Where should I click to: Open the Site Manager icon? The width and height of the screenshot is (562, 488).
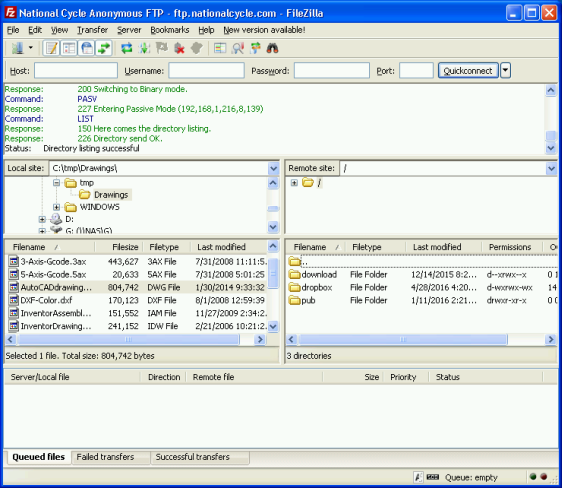pos(17,48)
